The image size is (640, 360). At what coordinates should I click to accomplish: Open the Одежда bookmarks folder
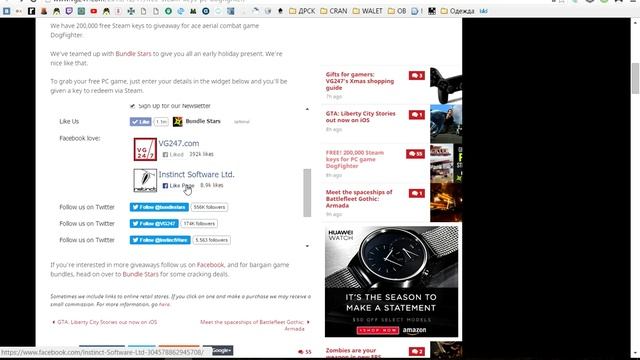(458, 11)
